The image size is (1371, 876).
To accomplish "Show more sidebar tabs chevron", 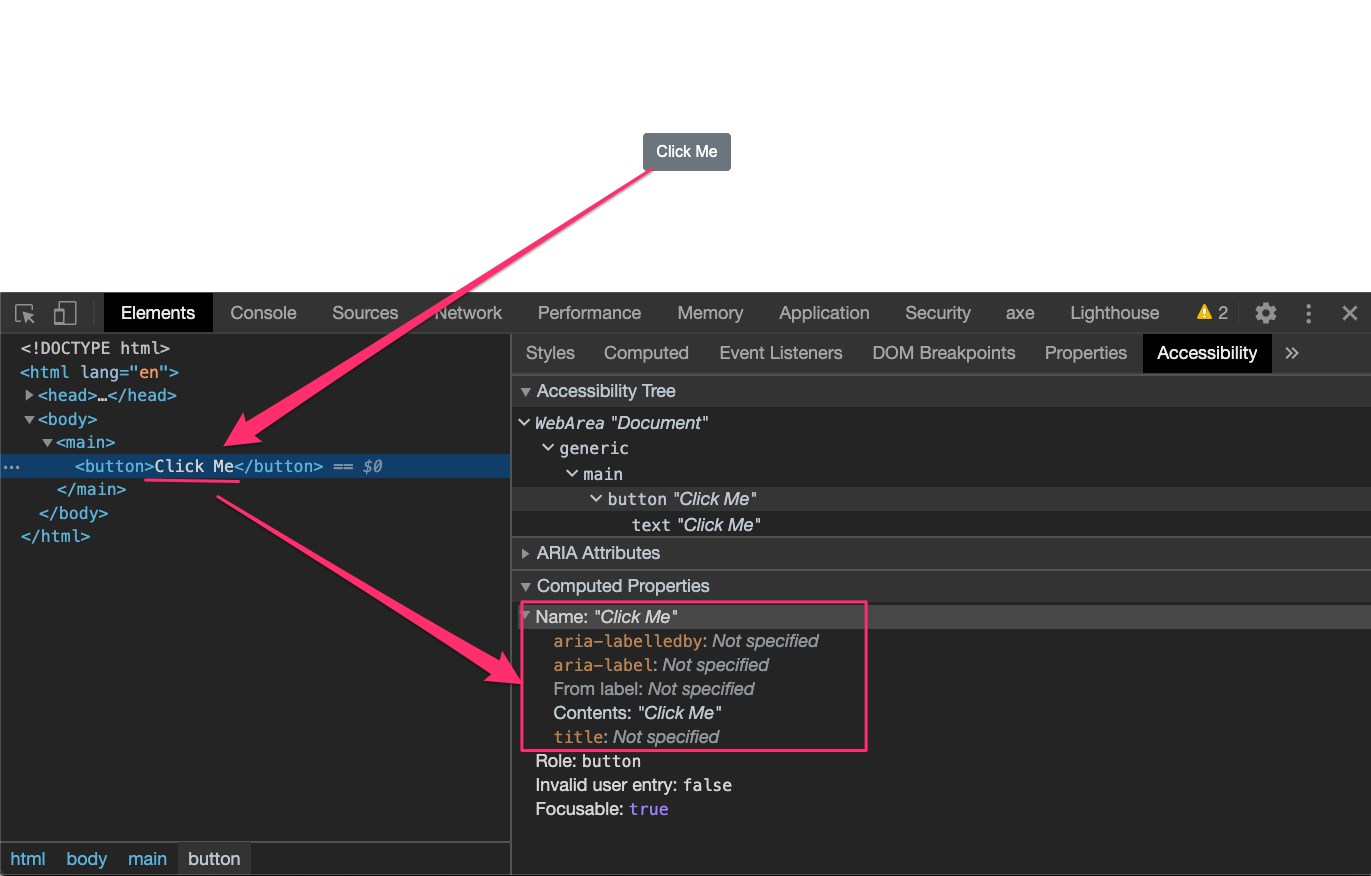I will pos(1292,353).
